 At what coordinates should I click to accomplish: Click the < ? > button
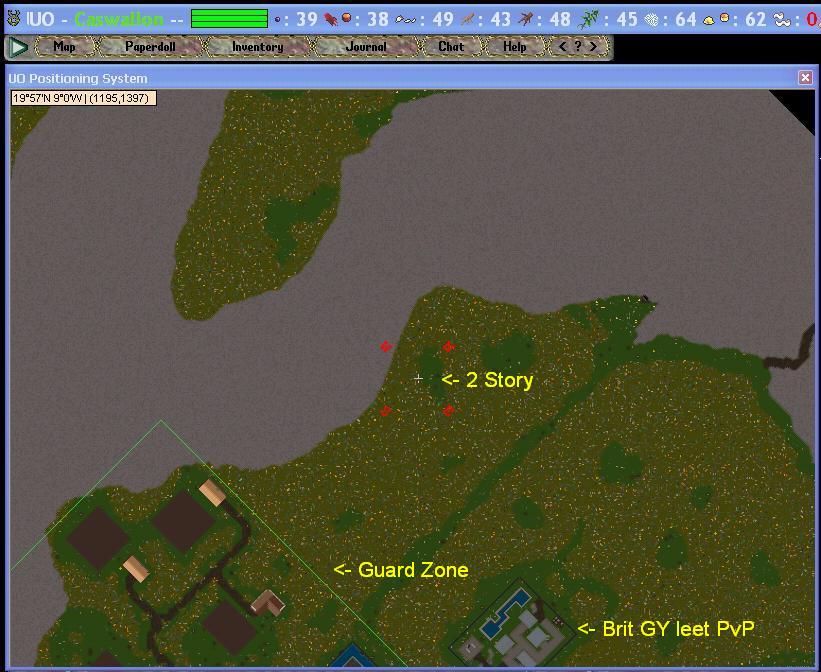[x=578, y=47]
